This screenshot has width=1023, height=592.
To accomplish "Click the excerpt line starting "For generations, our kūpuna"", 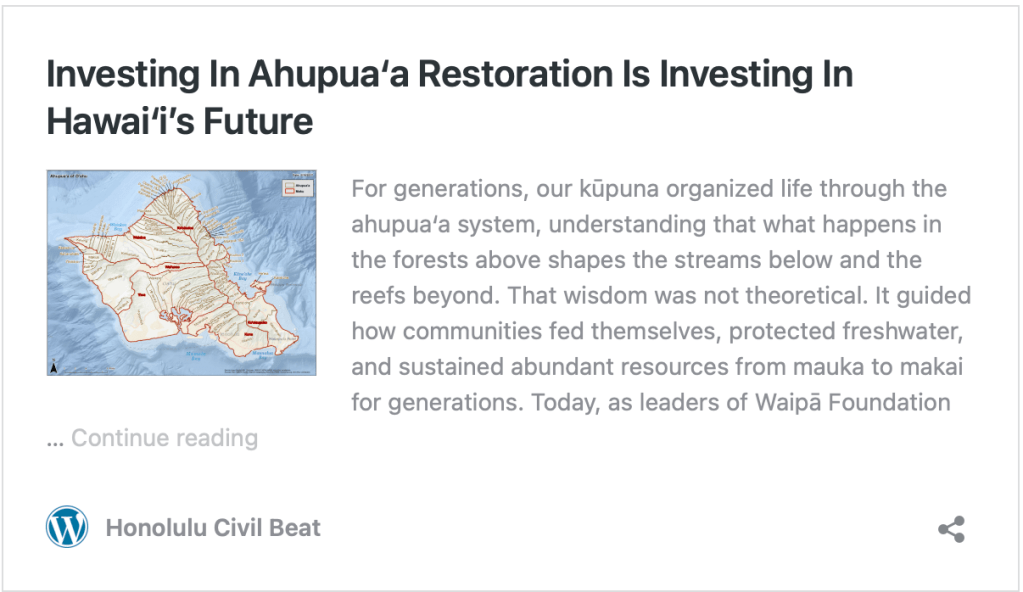I will tap(649, 189).
